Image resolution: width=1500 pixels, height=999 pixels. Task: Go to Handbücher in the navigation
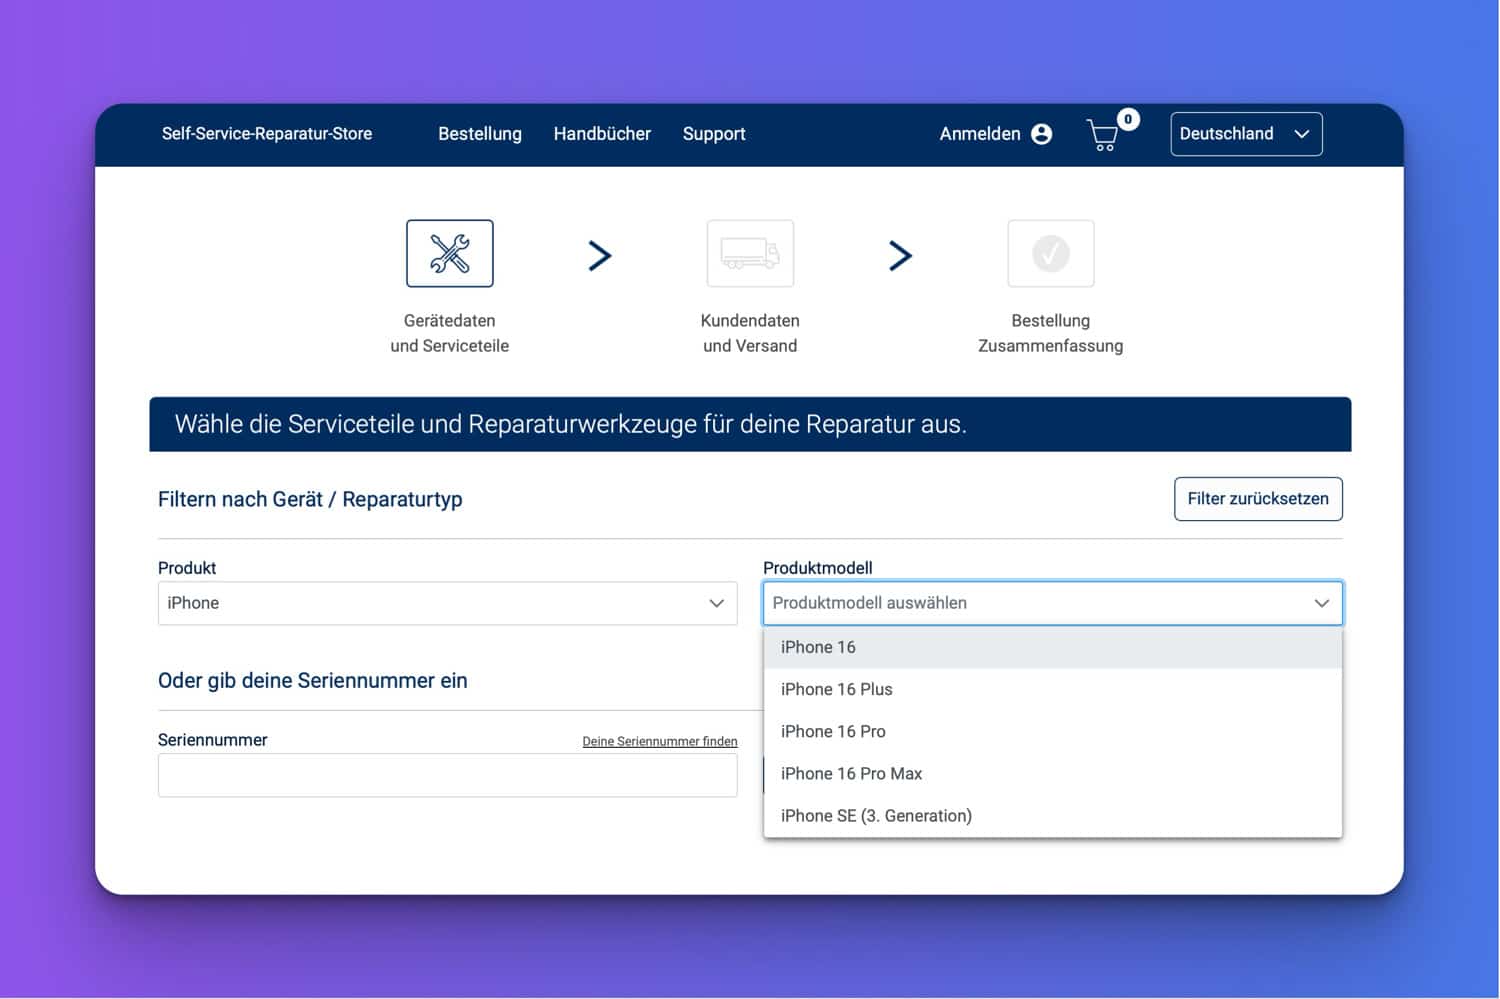[602, 134]
